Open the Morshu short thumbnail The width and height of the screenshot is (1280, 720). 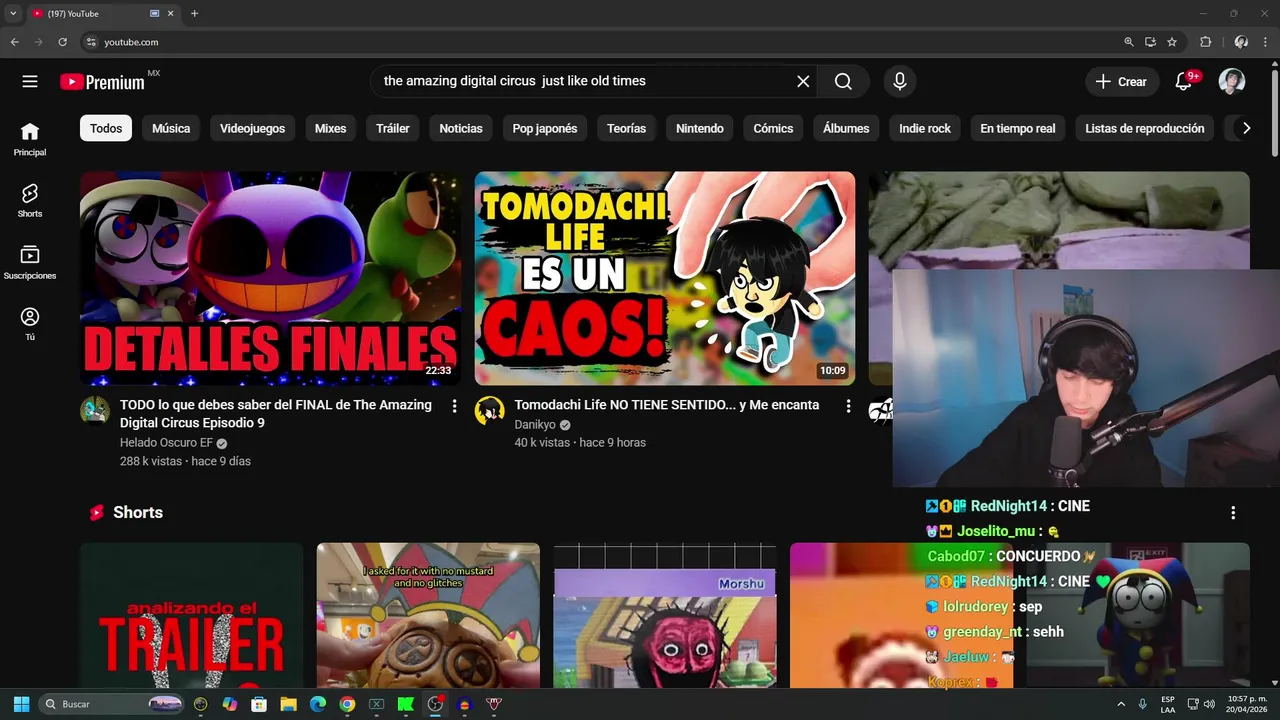665,615
